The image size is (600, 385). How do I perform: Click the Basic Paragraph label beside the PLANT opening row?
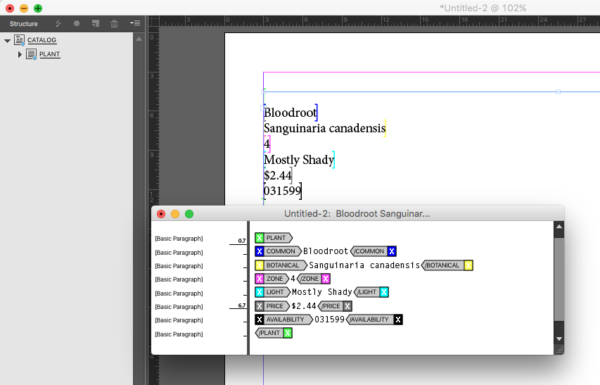tap(179, 239)
